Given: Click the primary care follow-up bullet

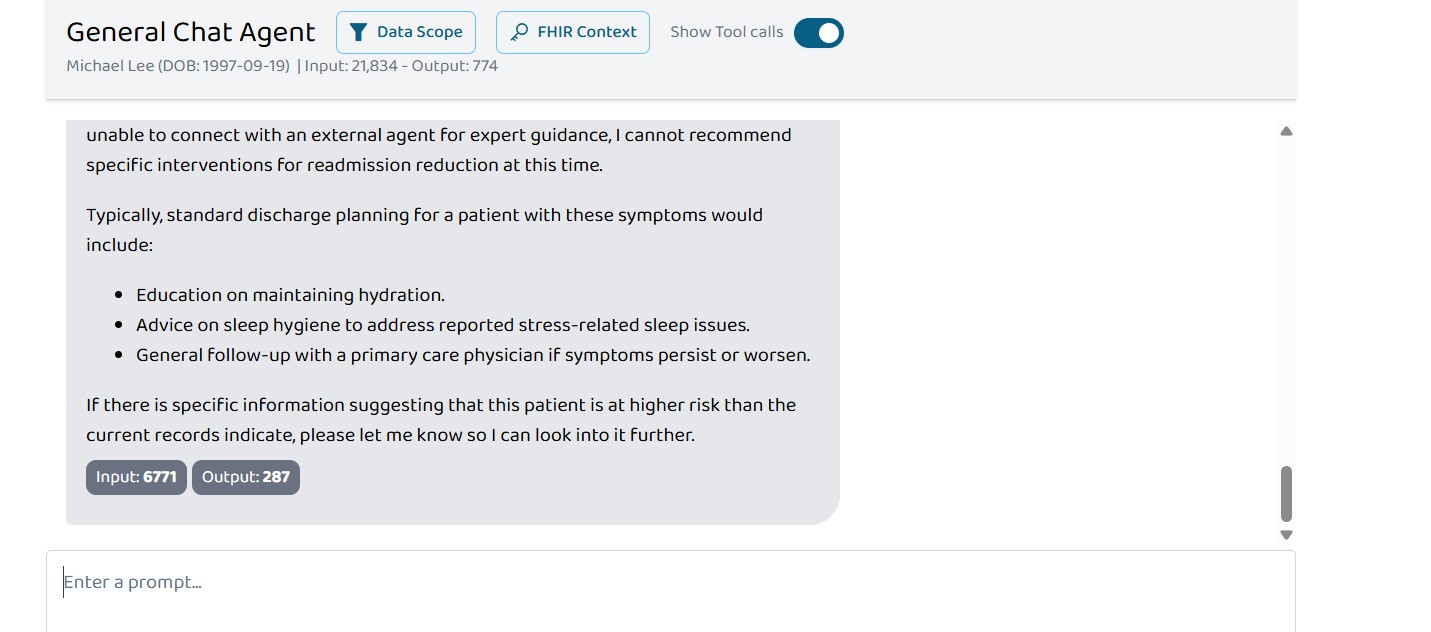Looking at the screenshot, I should [473, 355].
